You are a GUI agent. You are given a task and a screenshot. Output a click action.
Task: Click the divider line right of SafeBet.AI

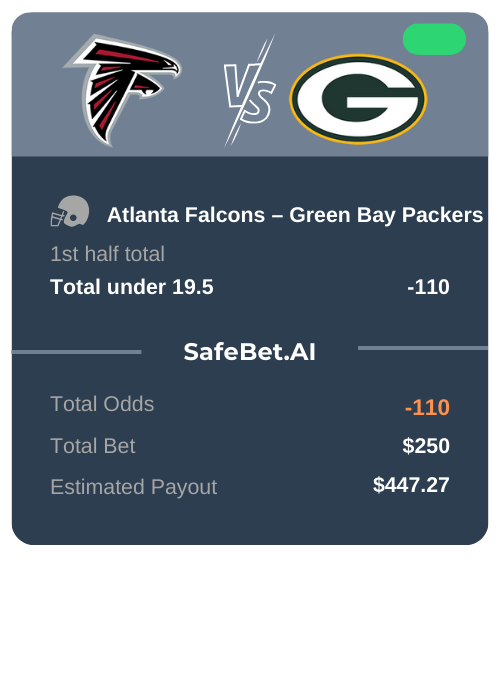coord(423,348)
